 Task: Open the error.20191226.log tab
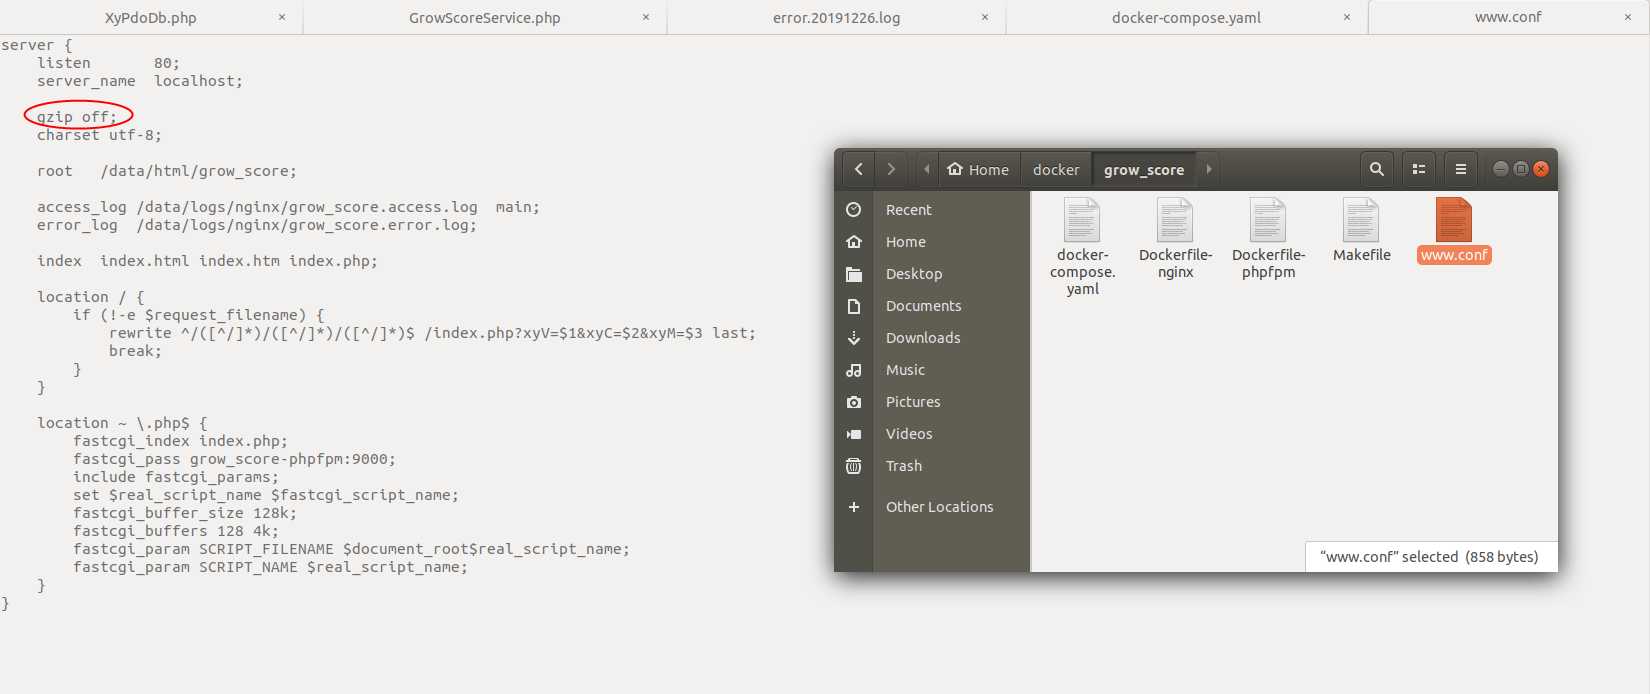pyautogui.click(x=836, y=17)
